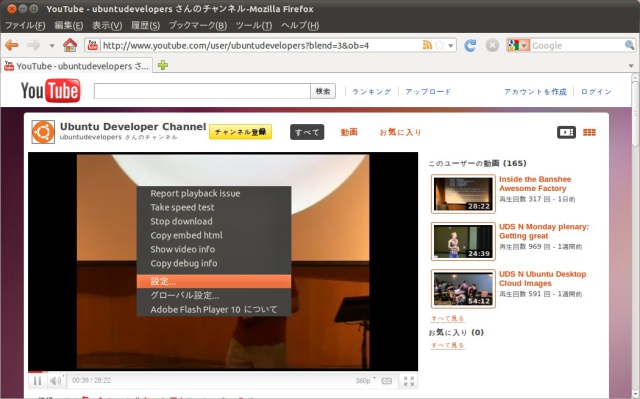Select the すべて channel tab
The height and width of the screenshot is (399, 640).
307,132
